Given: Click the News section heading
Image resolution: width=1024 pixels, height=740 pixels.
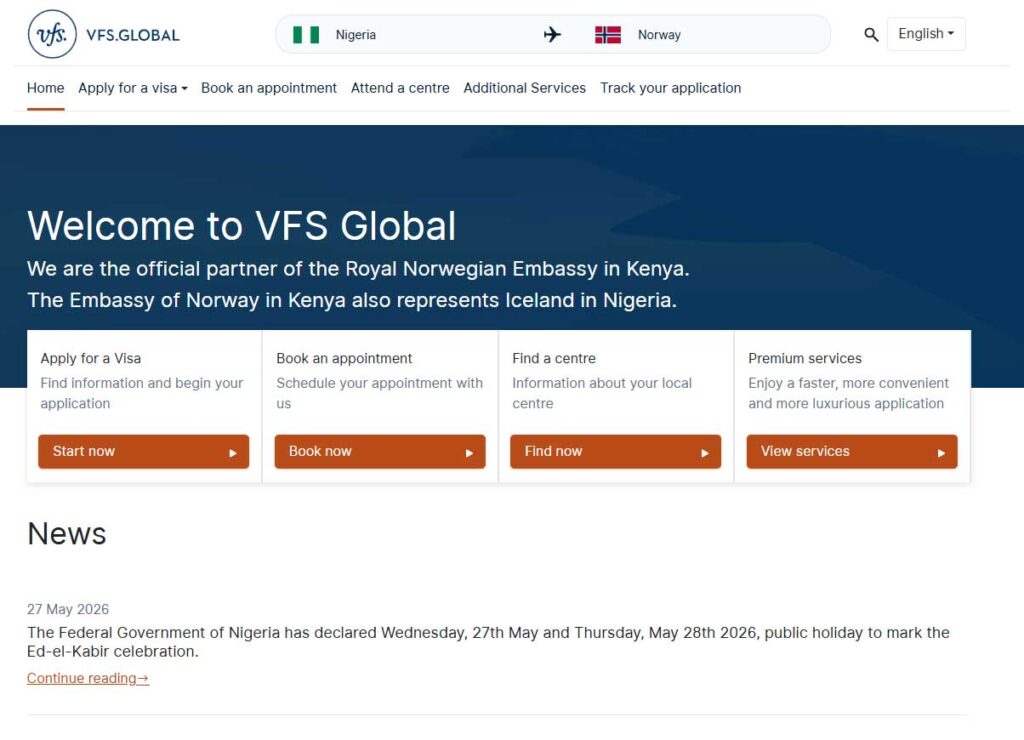Looking at the screenshot, I should (x=67, y=534).
